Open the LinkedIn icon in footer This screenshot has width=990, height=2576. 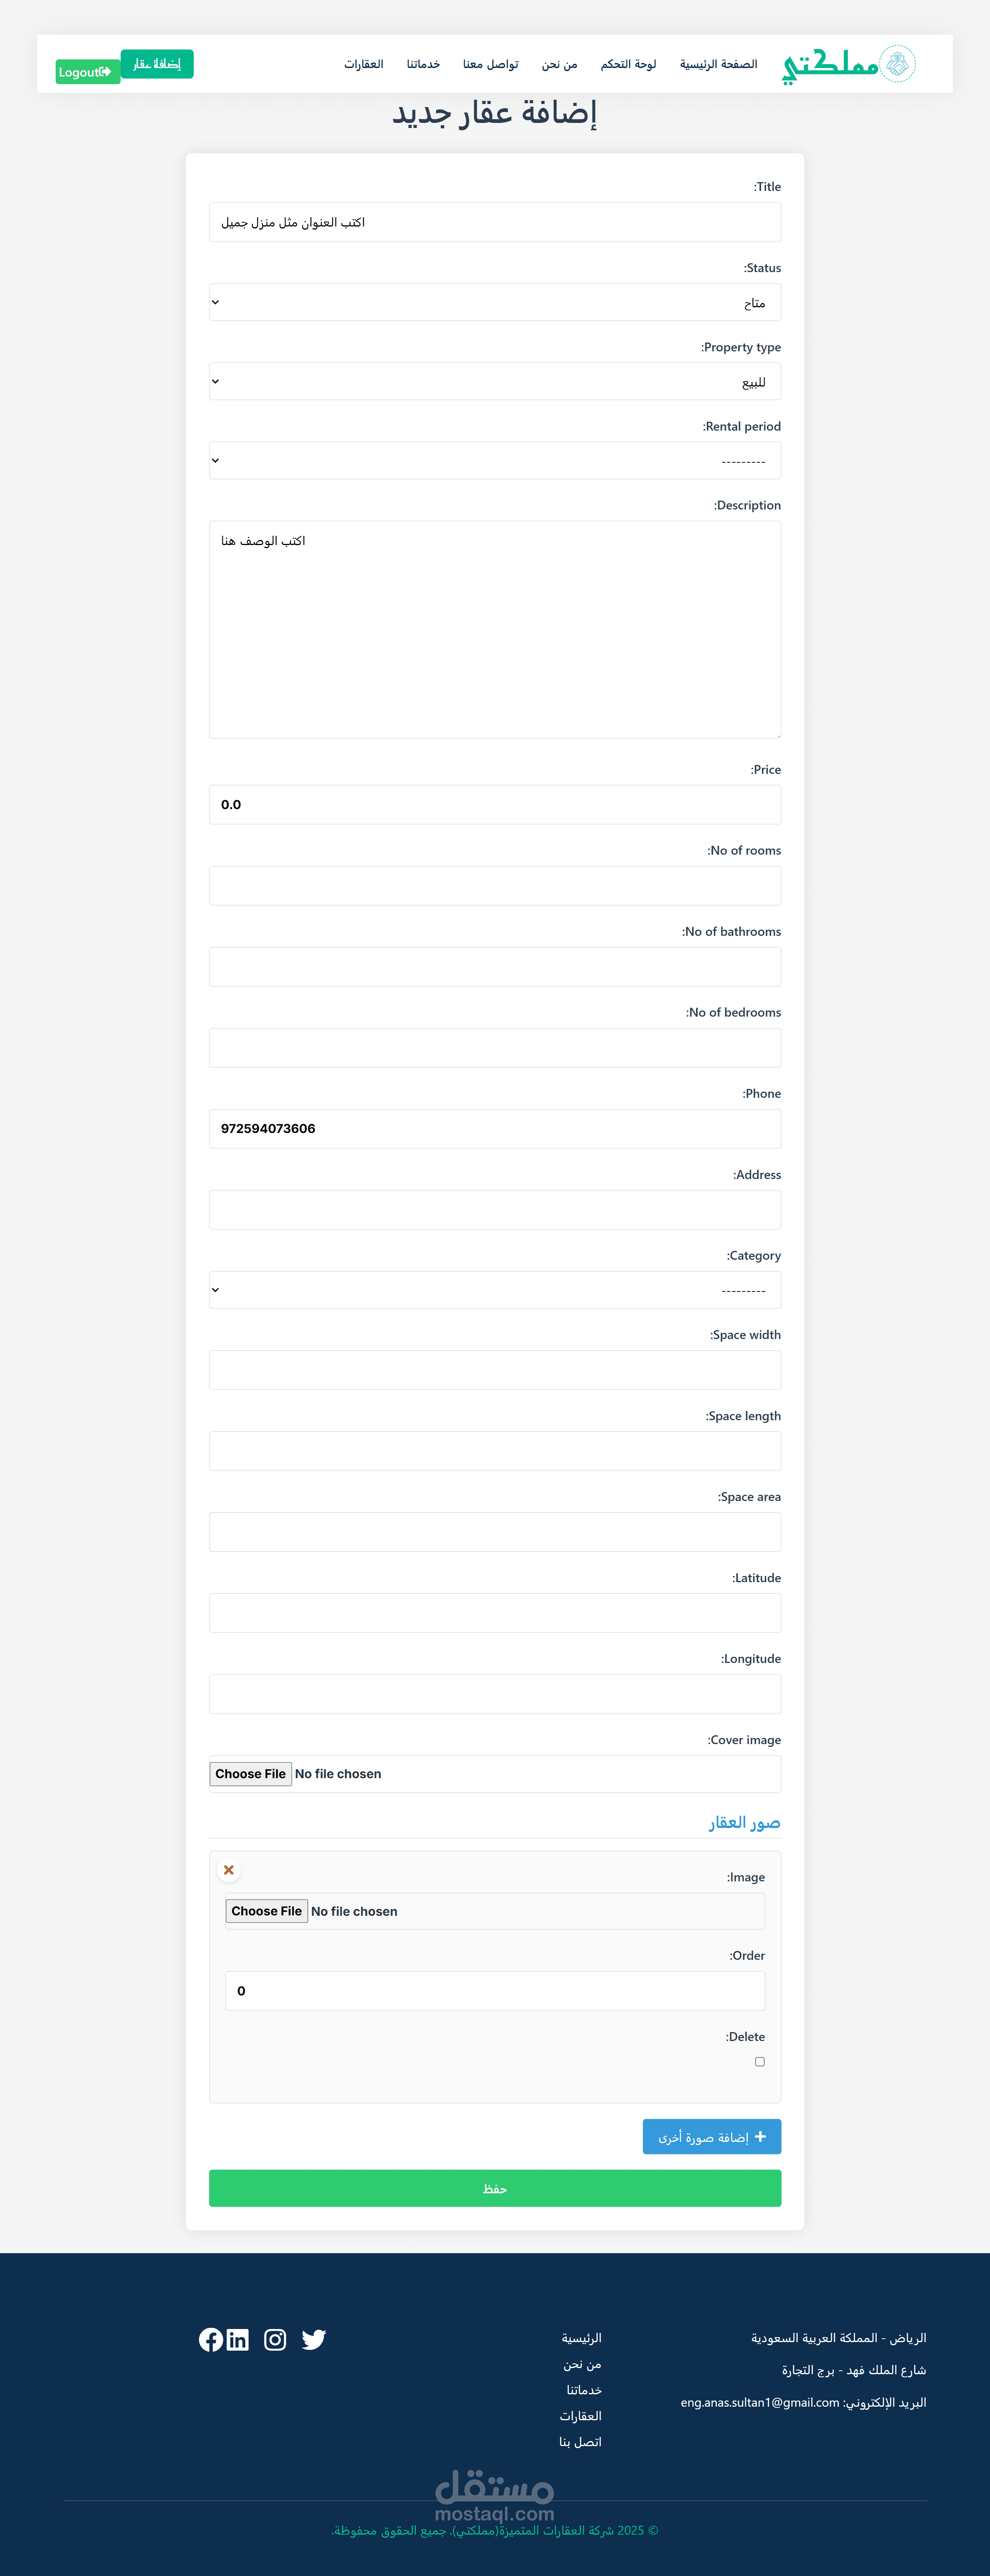pos(238,2339)
